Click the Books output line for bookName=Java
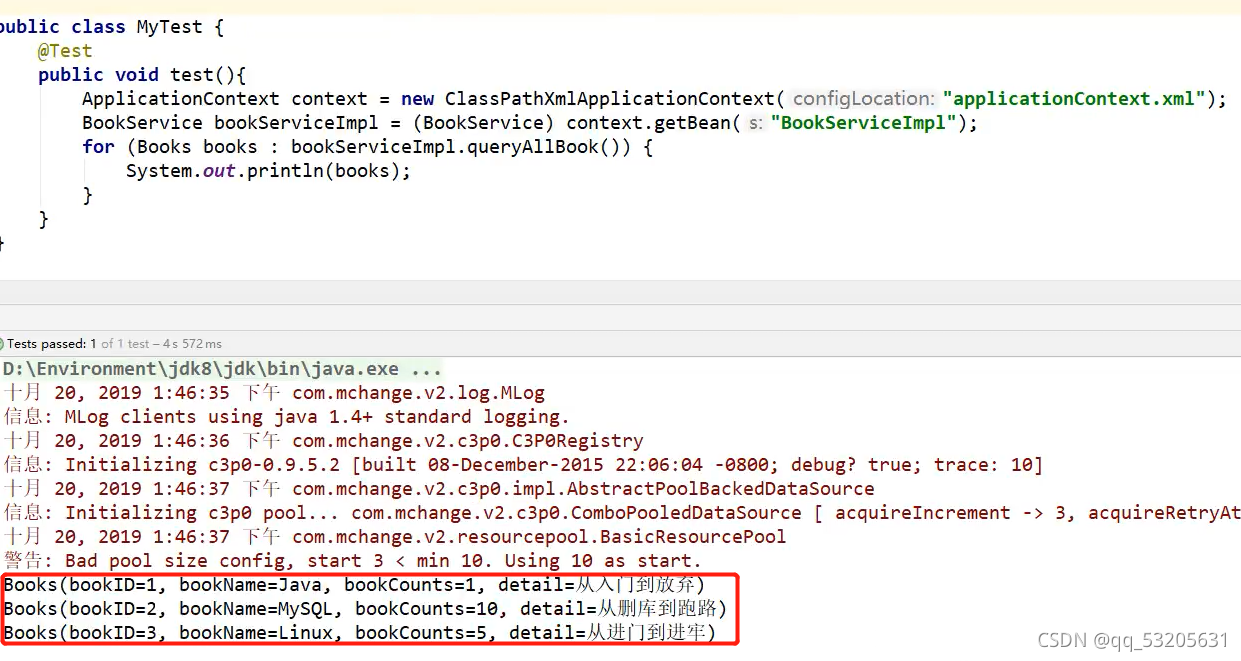Screen dimensions: 1241x661 350,584
